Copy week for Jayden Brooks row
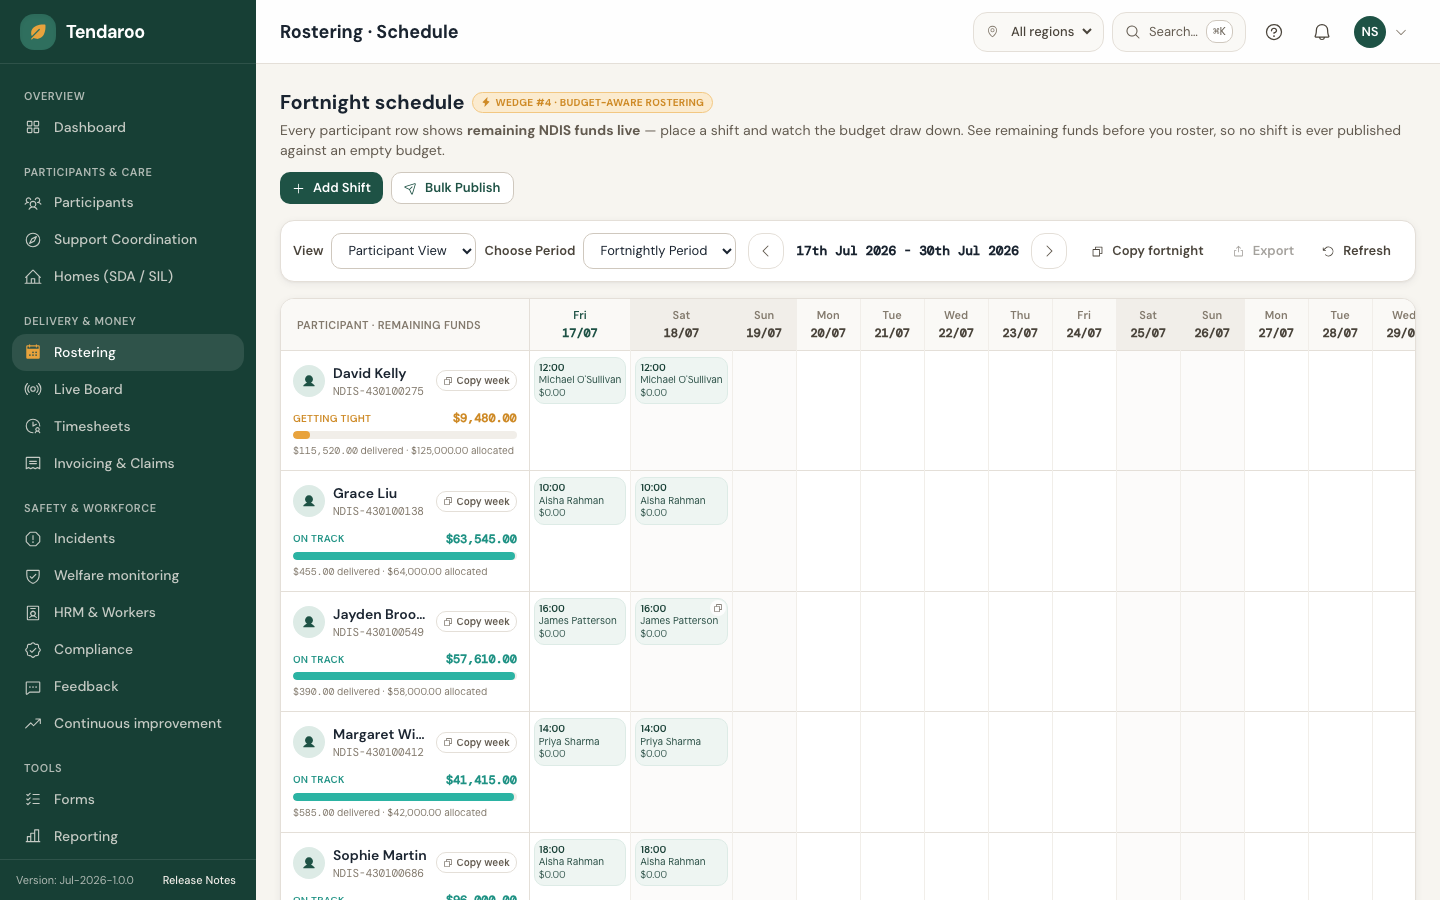 click(x=476, y=622)
